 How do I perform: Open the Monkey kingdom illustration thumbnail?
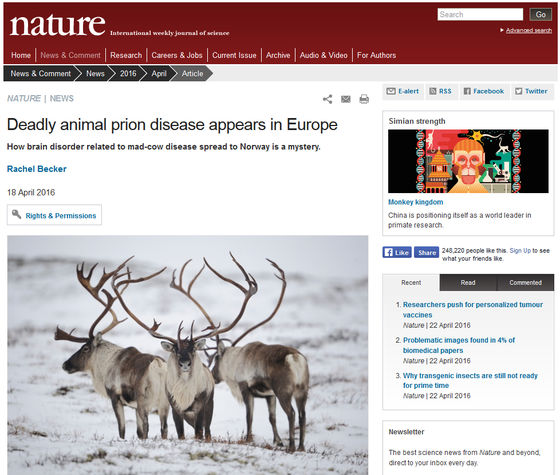click(x=468, y=161)
